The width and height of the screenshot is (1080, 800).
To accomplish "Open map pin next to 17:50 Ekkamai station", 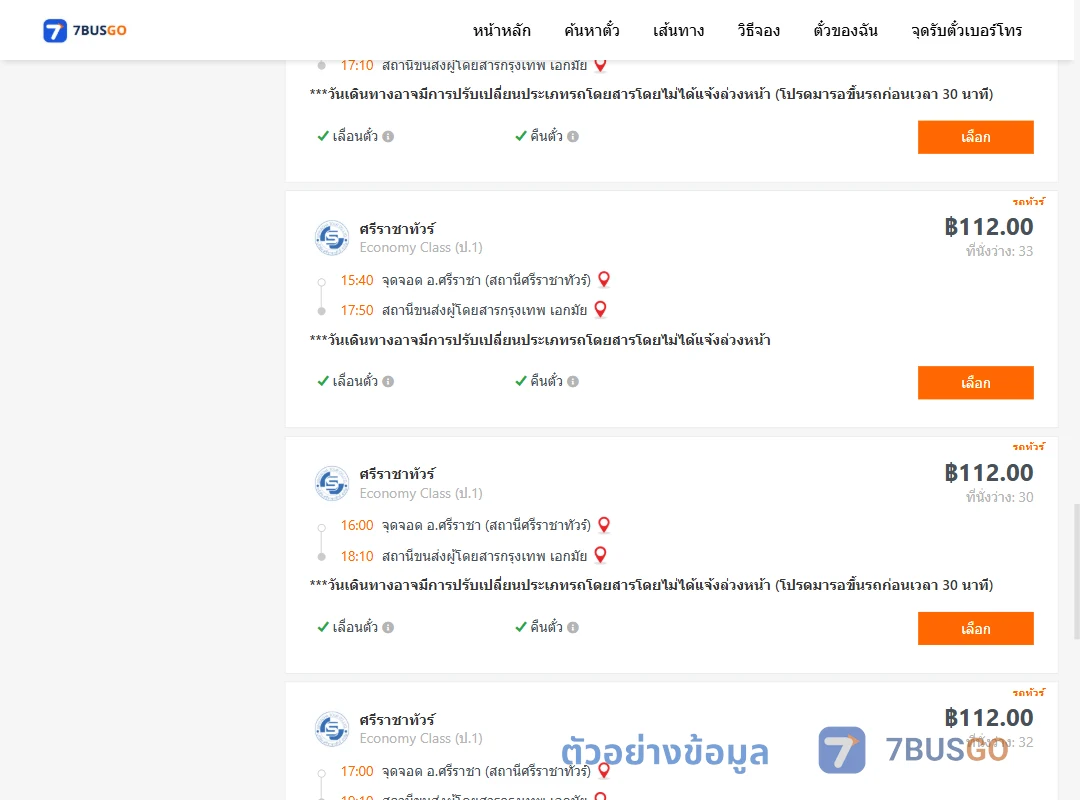I will [601, 309].
